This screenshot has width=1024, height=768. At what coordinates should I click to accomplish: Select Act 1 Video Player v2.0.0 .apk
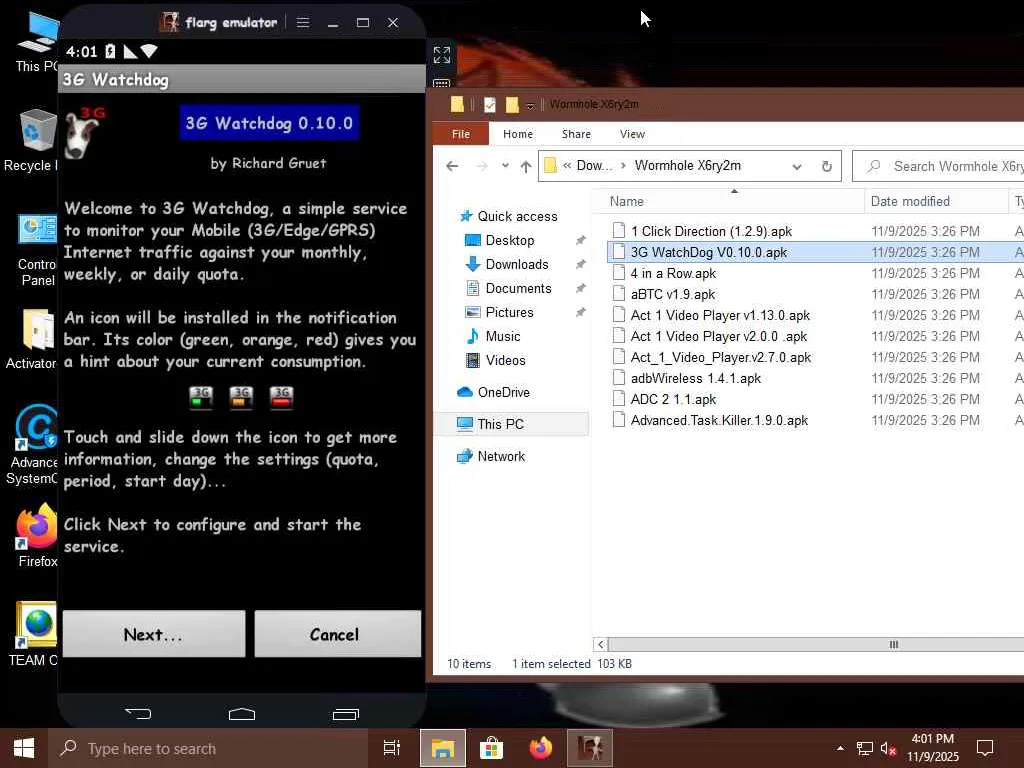[718, 336]
